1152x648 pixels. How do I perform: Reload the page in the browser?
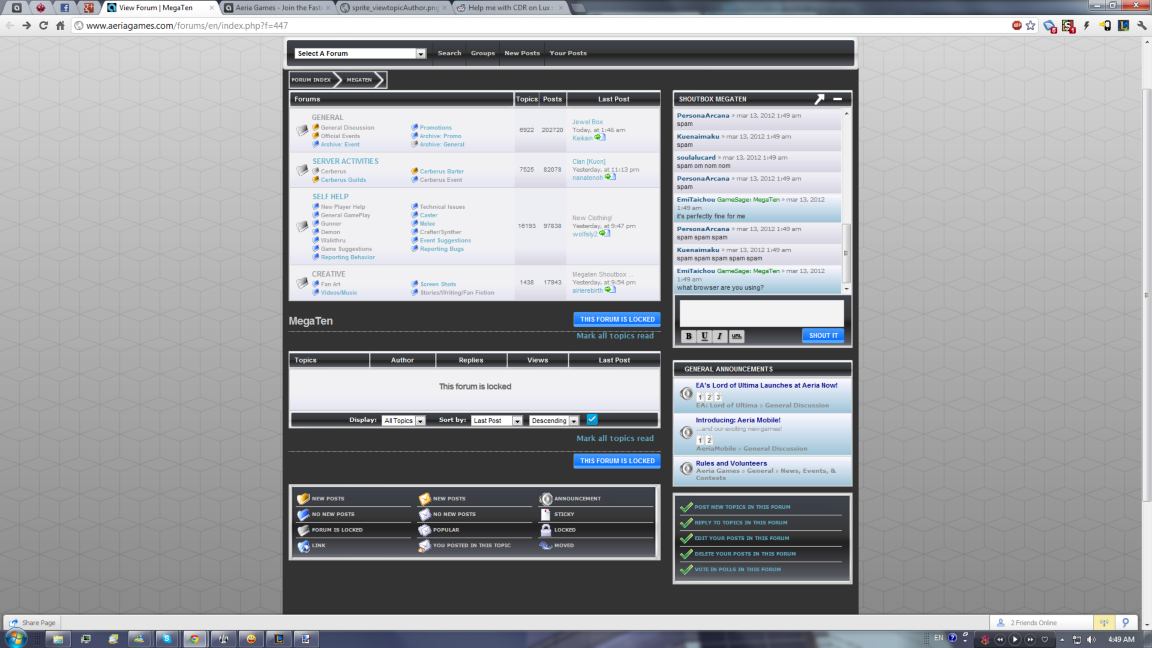[x=43, y=25]
